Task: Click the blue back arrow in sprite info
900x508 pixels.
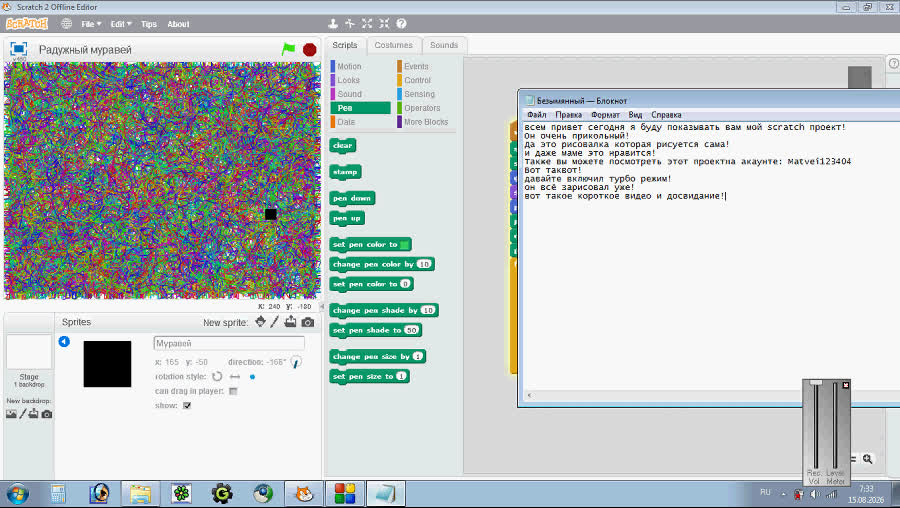Action: pyautogui.click(x=64, y=342)
